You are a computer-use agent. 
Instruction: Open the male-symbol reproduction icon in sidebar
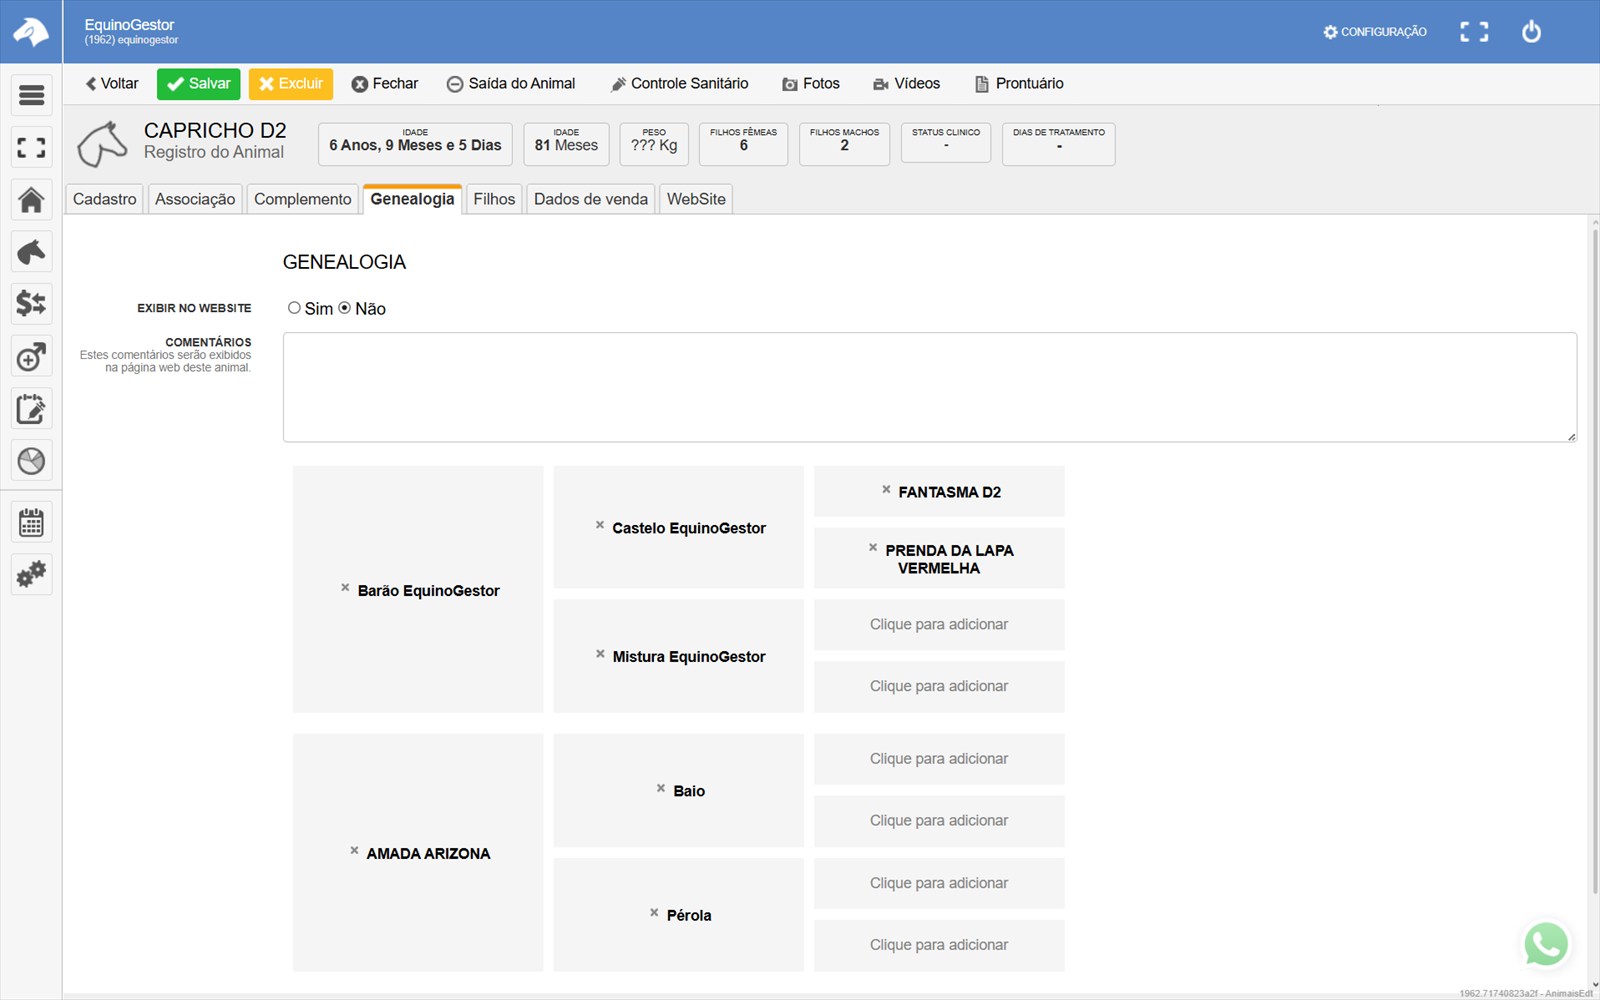pos(31,356)
